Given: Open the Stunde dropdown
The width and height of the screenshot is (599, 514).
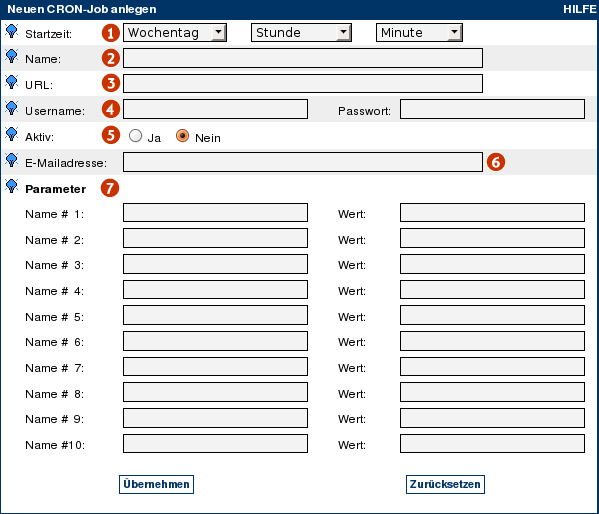Looking at the screenshot, I should 301,32.
